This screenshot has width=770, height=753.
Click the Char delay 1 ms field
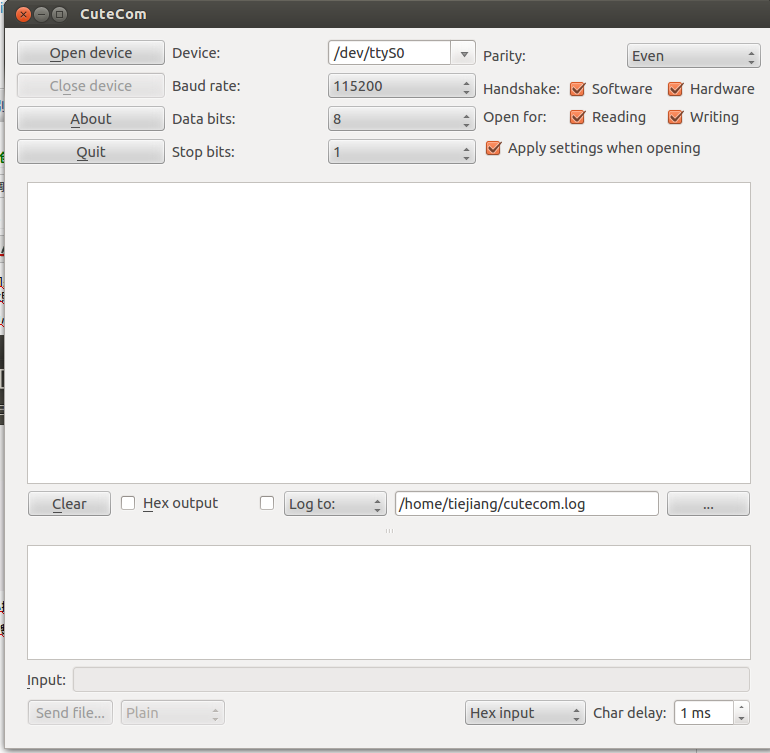[704, 713]
